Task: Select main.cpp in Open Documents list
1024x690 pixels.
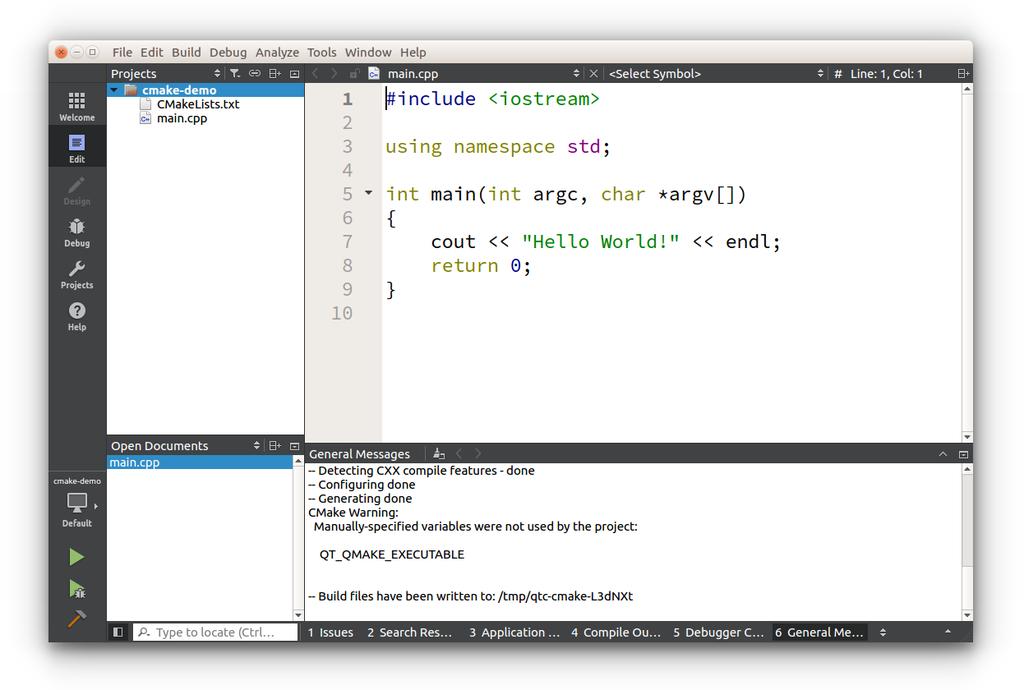Action: pos(200,462)
